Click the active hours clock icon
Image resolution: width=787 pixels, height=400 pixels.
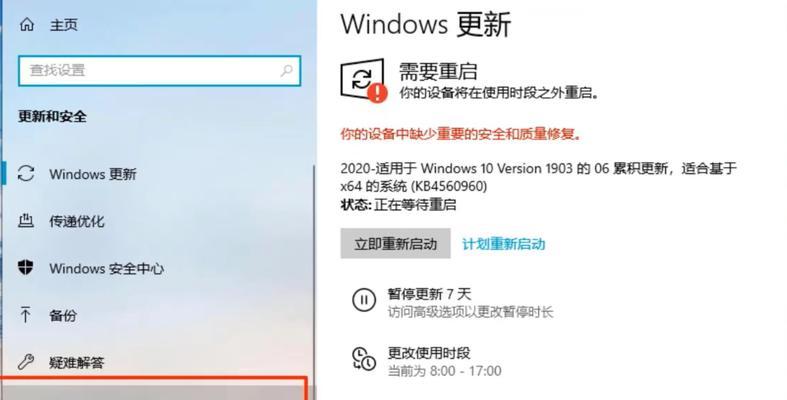[x=364, y=359]
